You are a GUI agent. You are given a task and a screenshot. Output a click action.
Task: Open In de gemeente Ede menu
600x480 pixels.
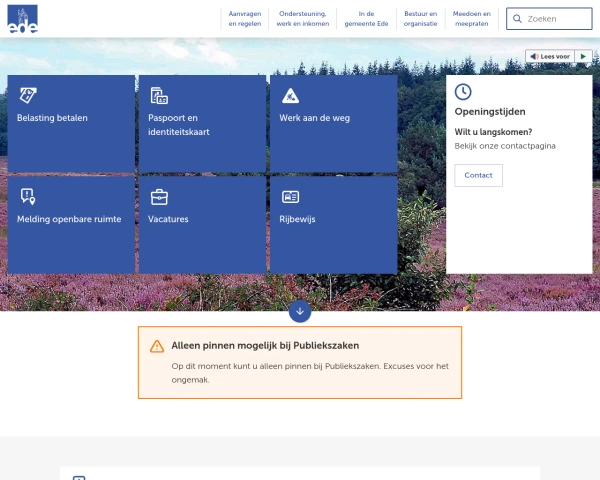point(366,19)
